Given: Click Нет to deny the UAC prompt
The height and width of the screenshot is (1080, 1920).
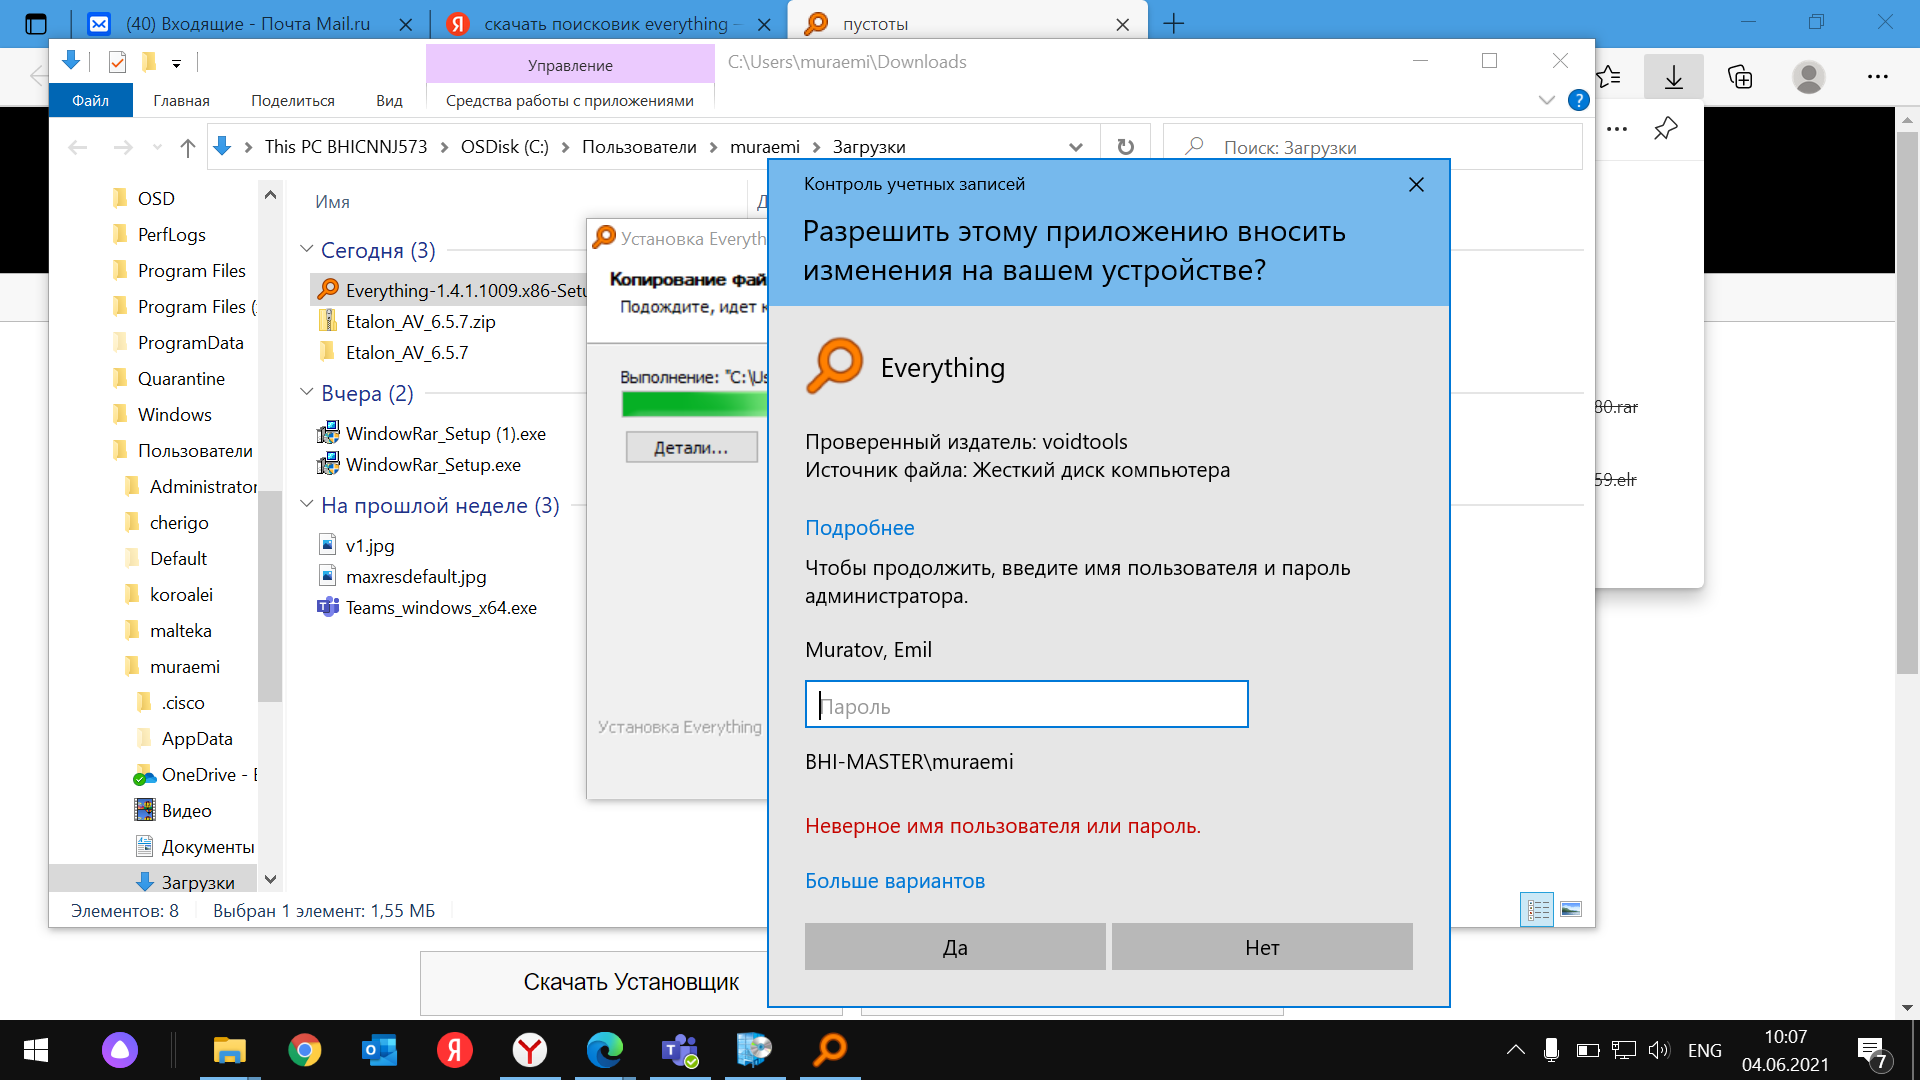Looking at the screenshot, I should (x=1262, y=947).
